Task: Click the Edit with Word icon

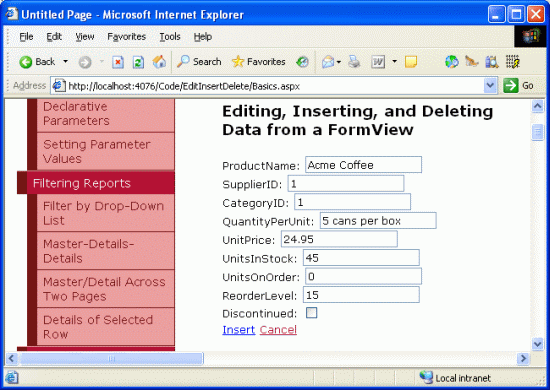Action: pyautogui.click(x=378, y=62)
